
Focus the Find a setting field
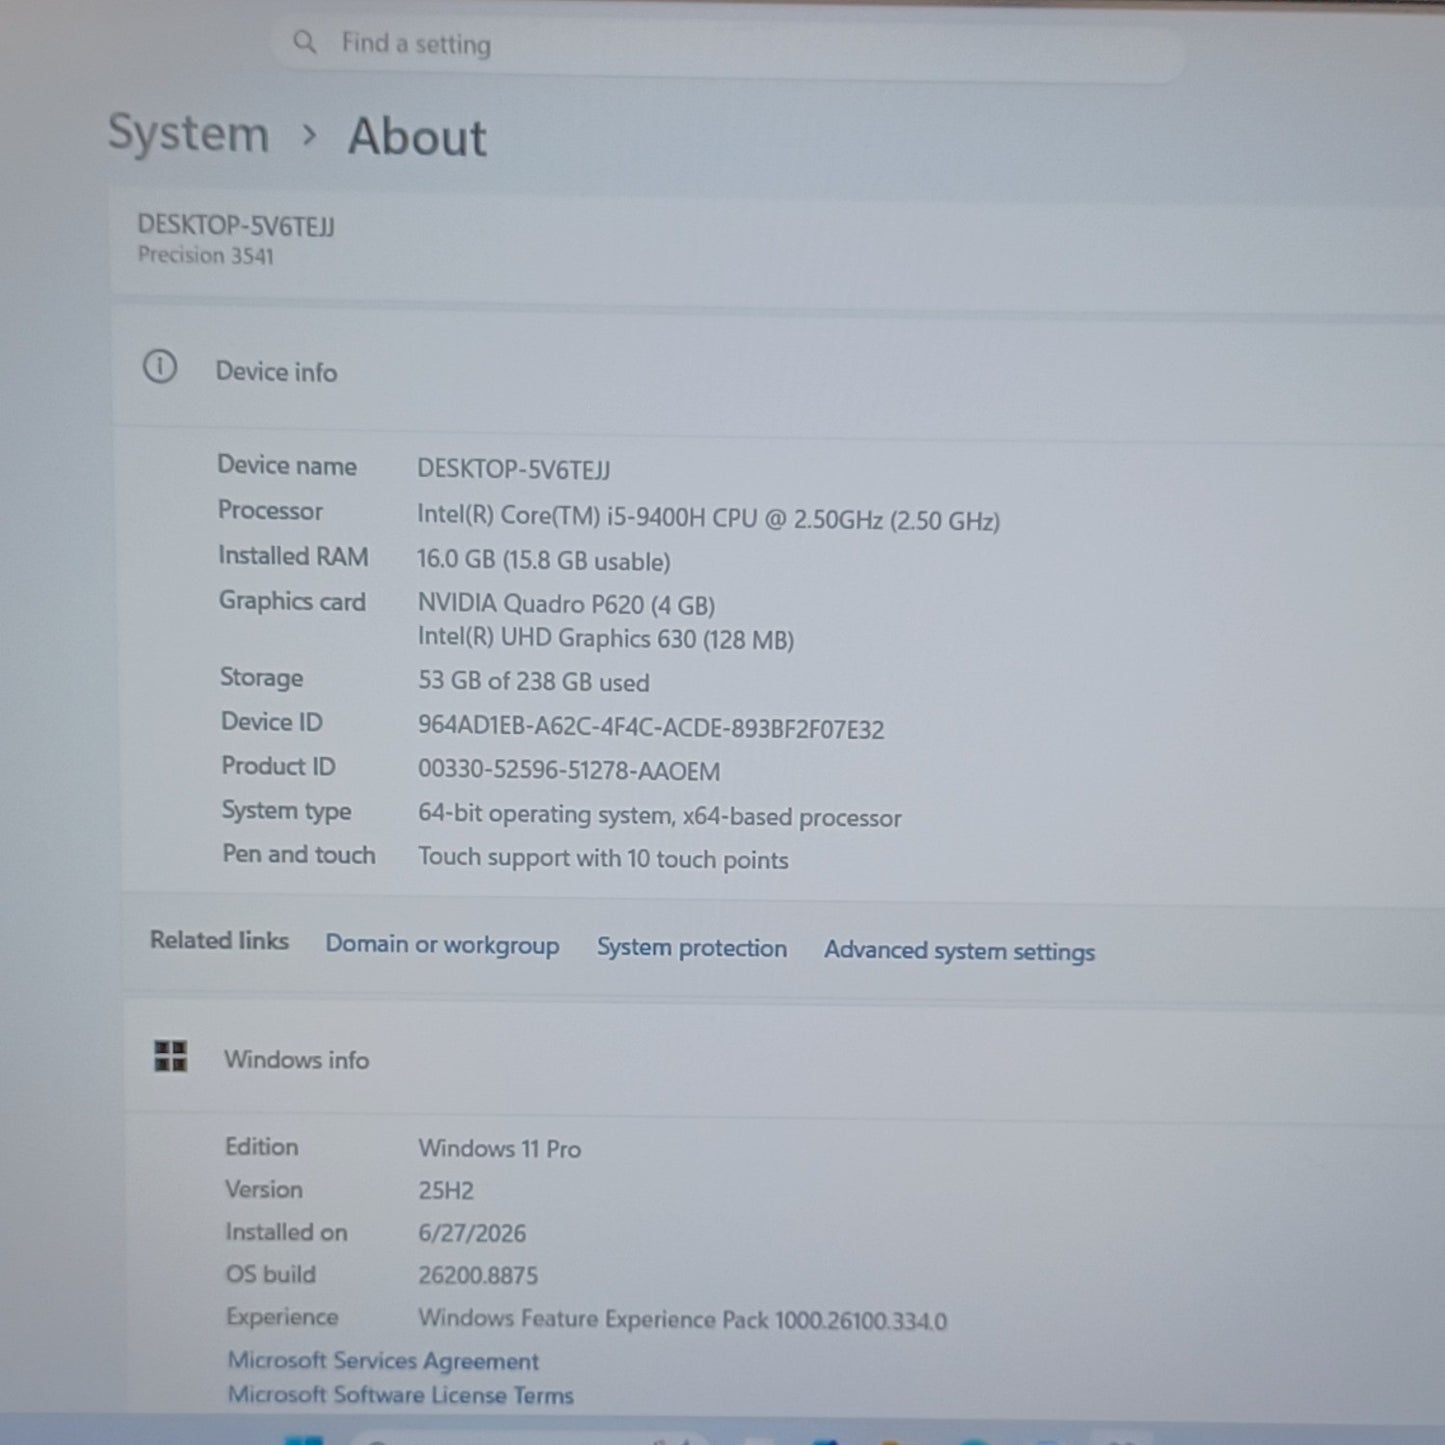[x=728, y=45]
